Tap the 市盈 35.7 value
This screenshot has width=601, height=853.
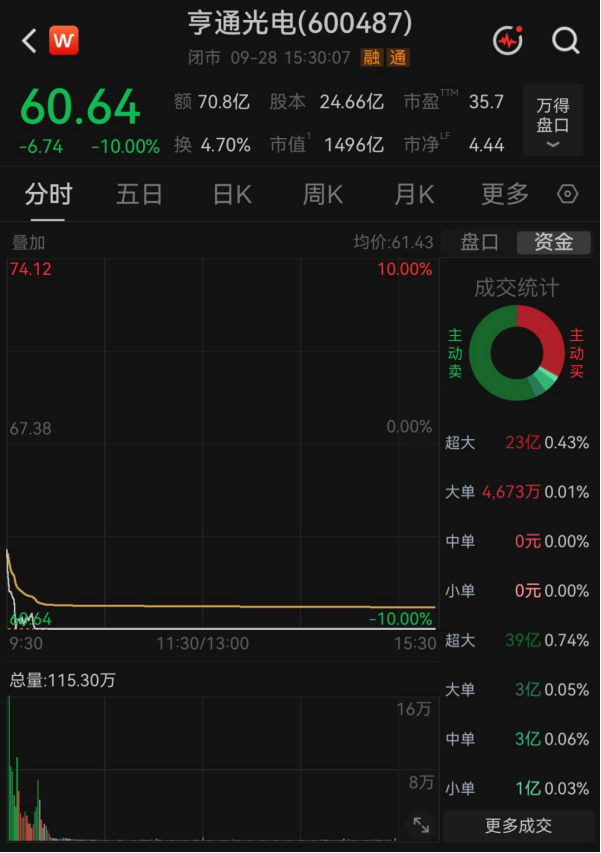click(454, 102)
